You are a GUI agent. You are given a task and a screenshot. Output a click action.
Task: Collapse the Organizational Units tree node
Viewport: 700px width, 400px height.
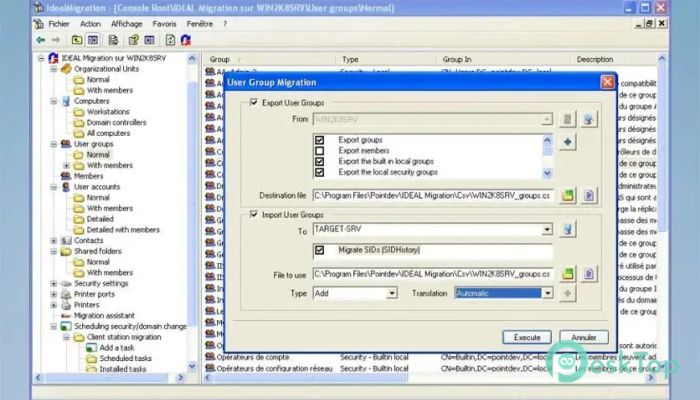click(x=54, y=69)
